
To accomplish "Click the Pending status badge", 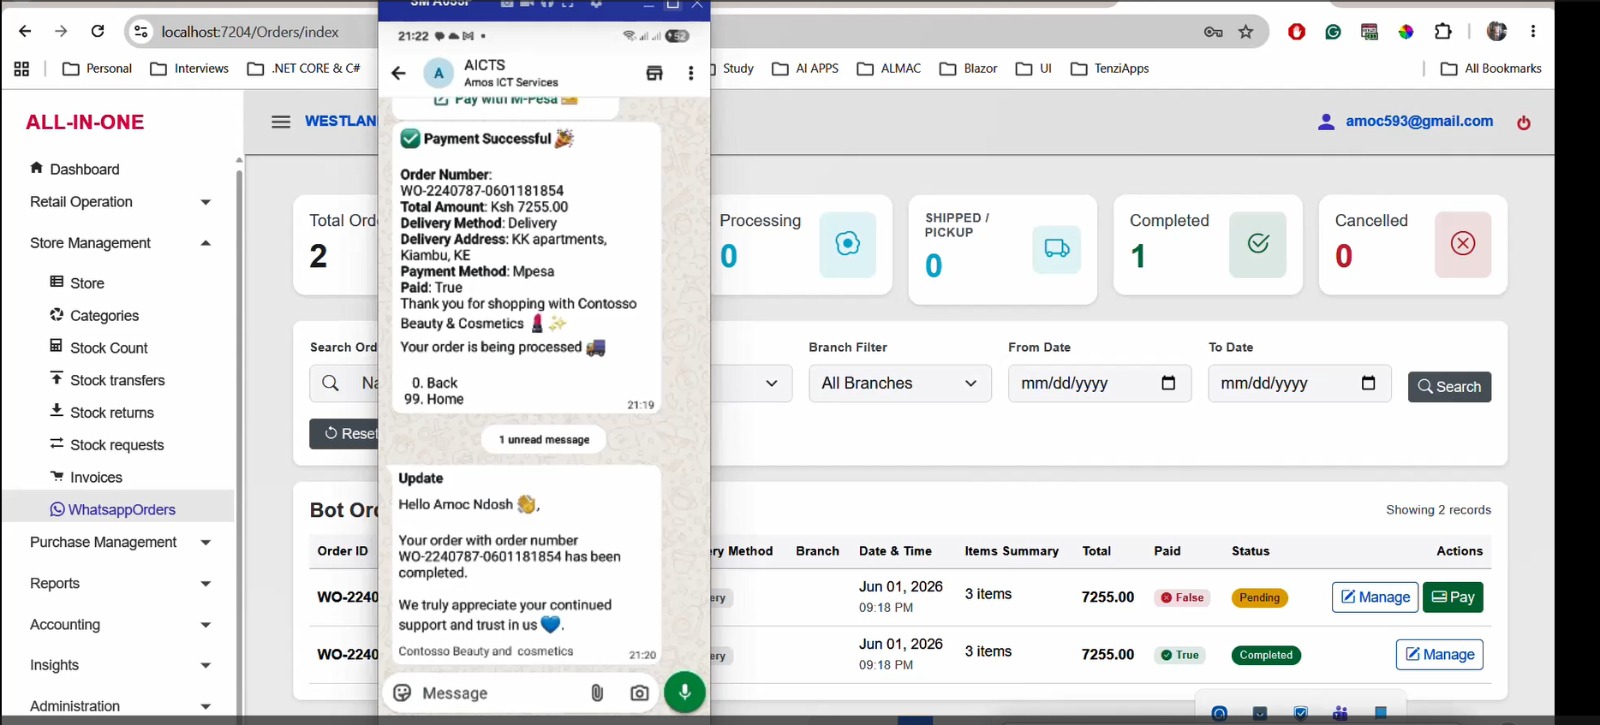I will tap(1259, 598).
